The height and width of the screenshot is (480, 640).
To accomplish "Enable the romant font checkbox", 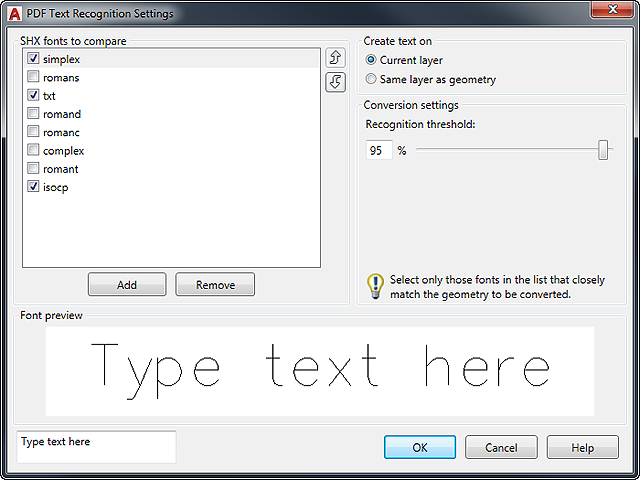I will (33, 168).
